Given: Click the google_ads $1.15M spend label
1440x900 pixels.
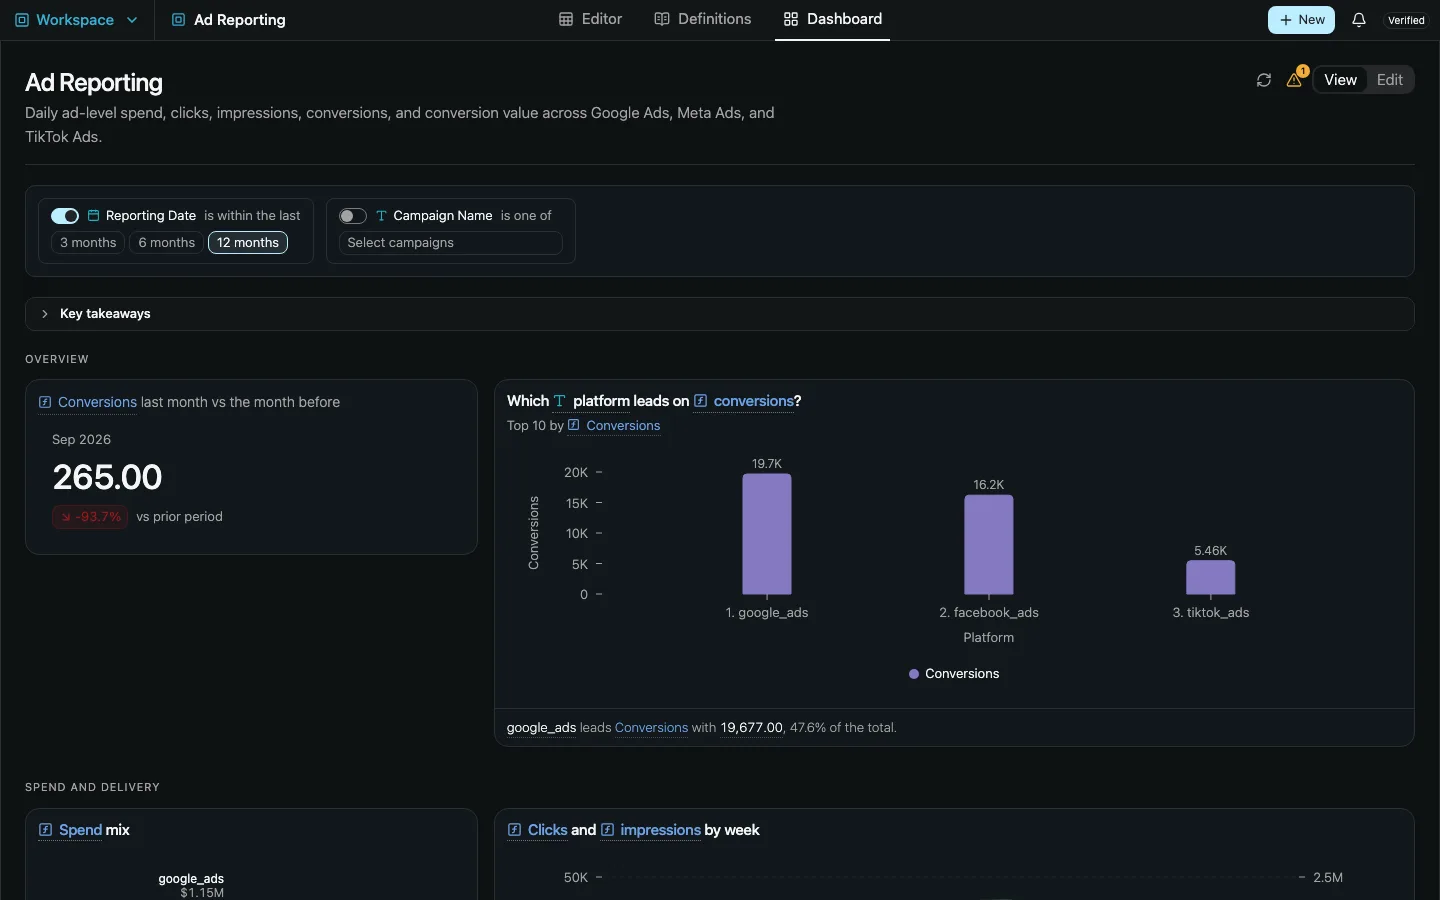Looking at the screenshot, I should [x=191, y=885].
